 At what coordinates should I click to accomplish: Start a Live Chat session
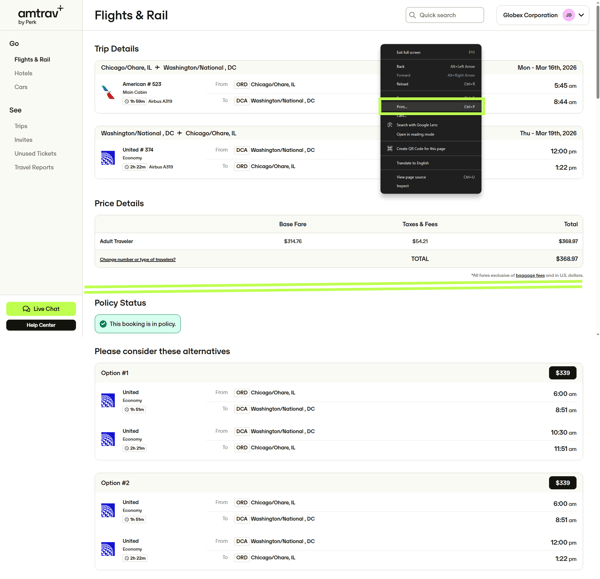pos(41,309)
